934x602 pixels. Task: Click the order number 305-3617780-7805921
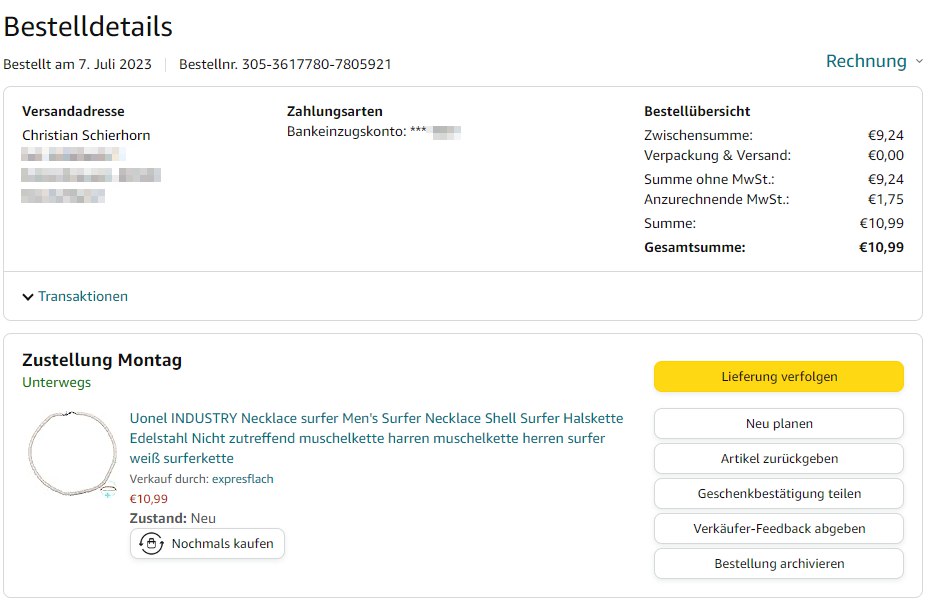pyautogui.click(x=316, y=64)
